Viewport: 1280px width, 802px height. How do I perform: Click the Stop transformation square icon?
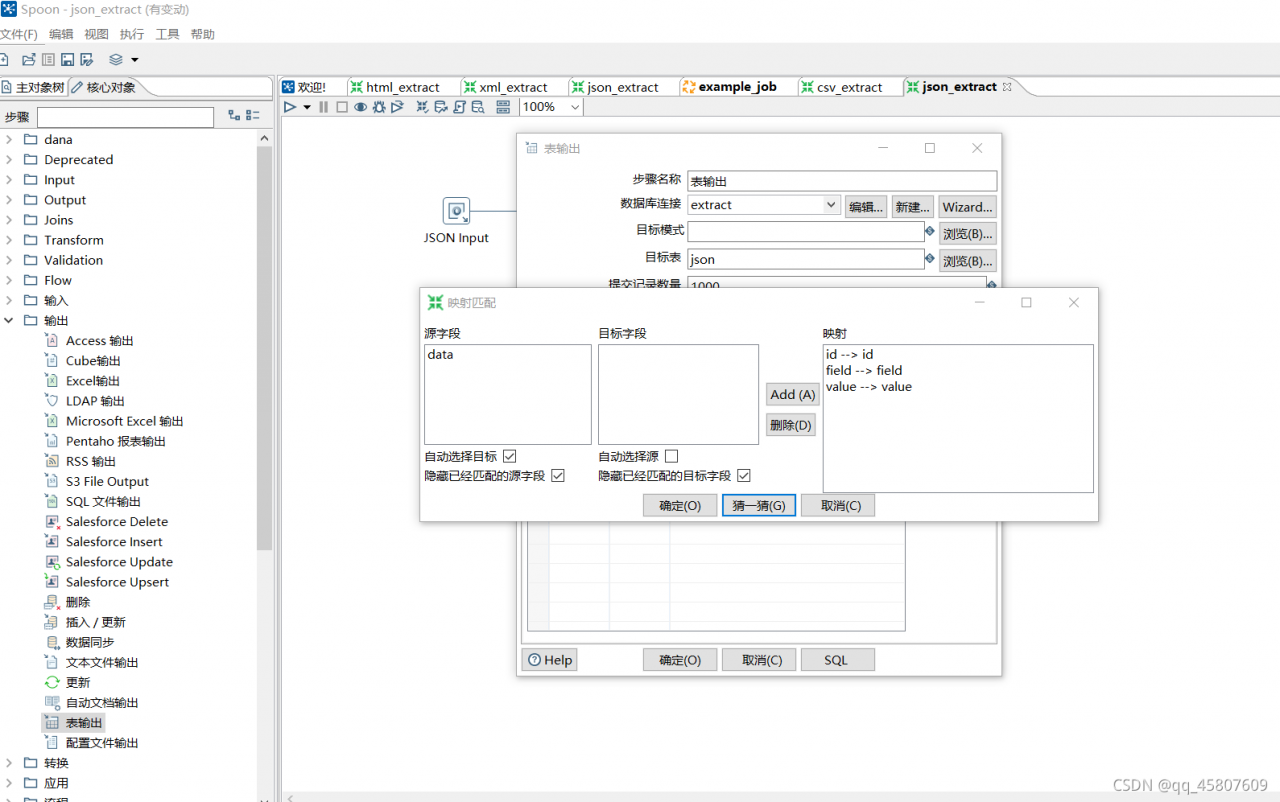tap(342, 107)
